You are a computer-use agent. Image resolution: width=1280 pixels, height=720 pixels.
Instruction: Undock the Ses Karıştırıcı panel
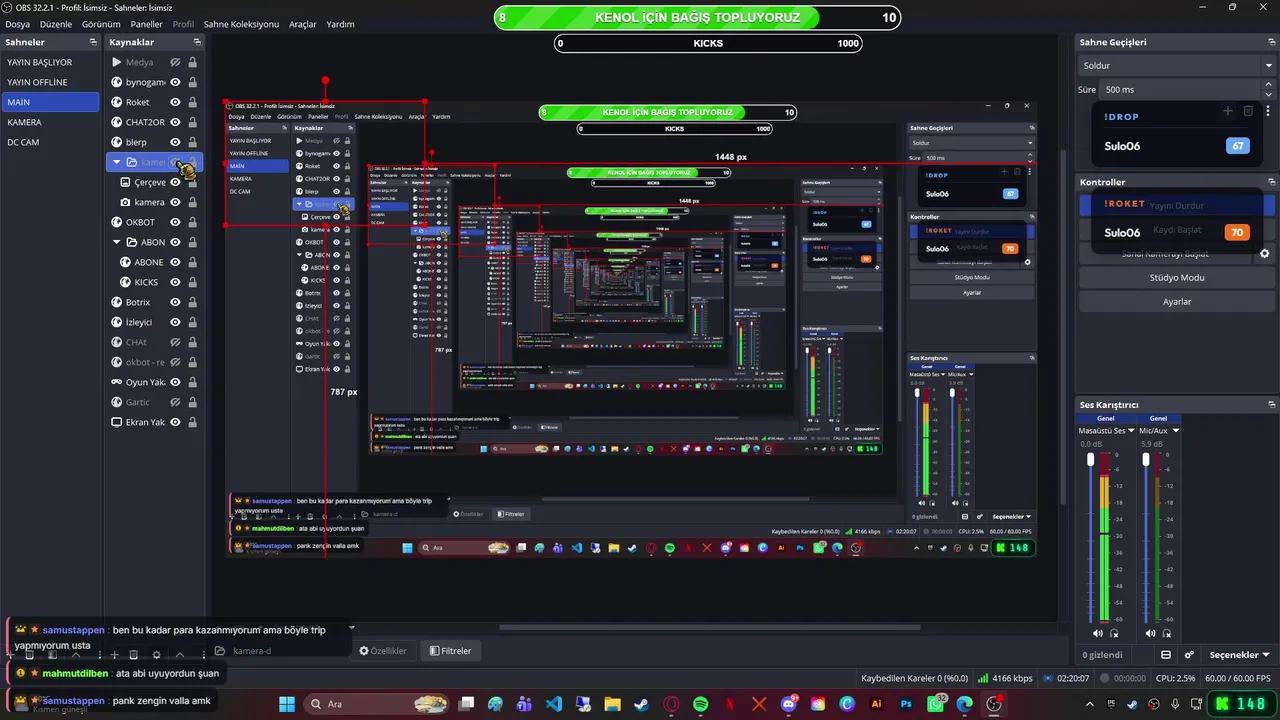[1271, 405]
